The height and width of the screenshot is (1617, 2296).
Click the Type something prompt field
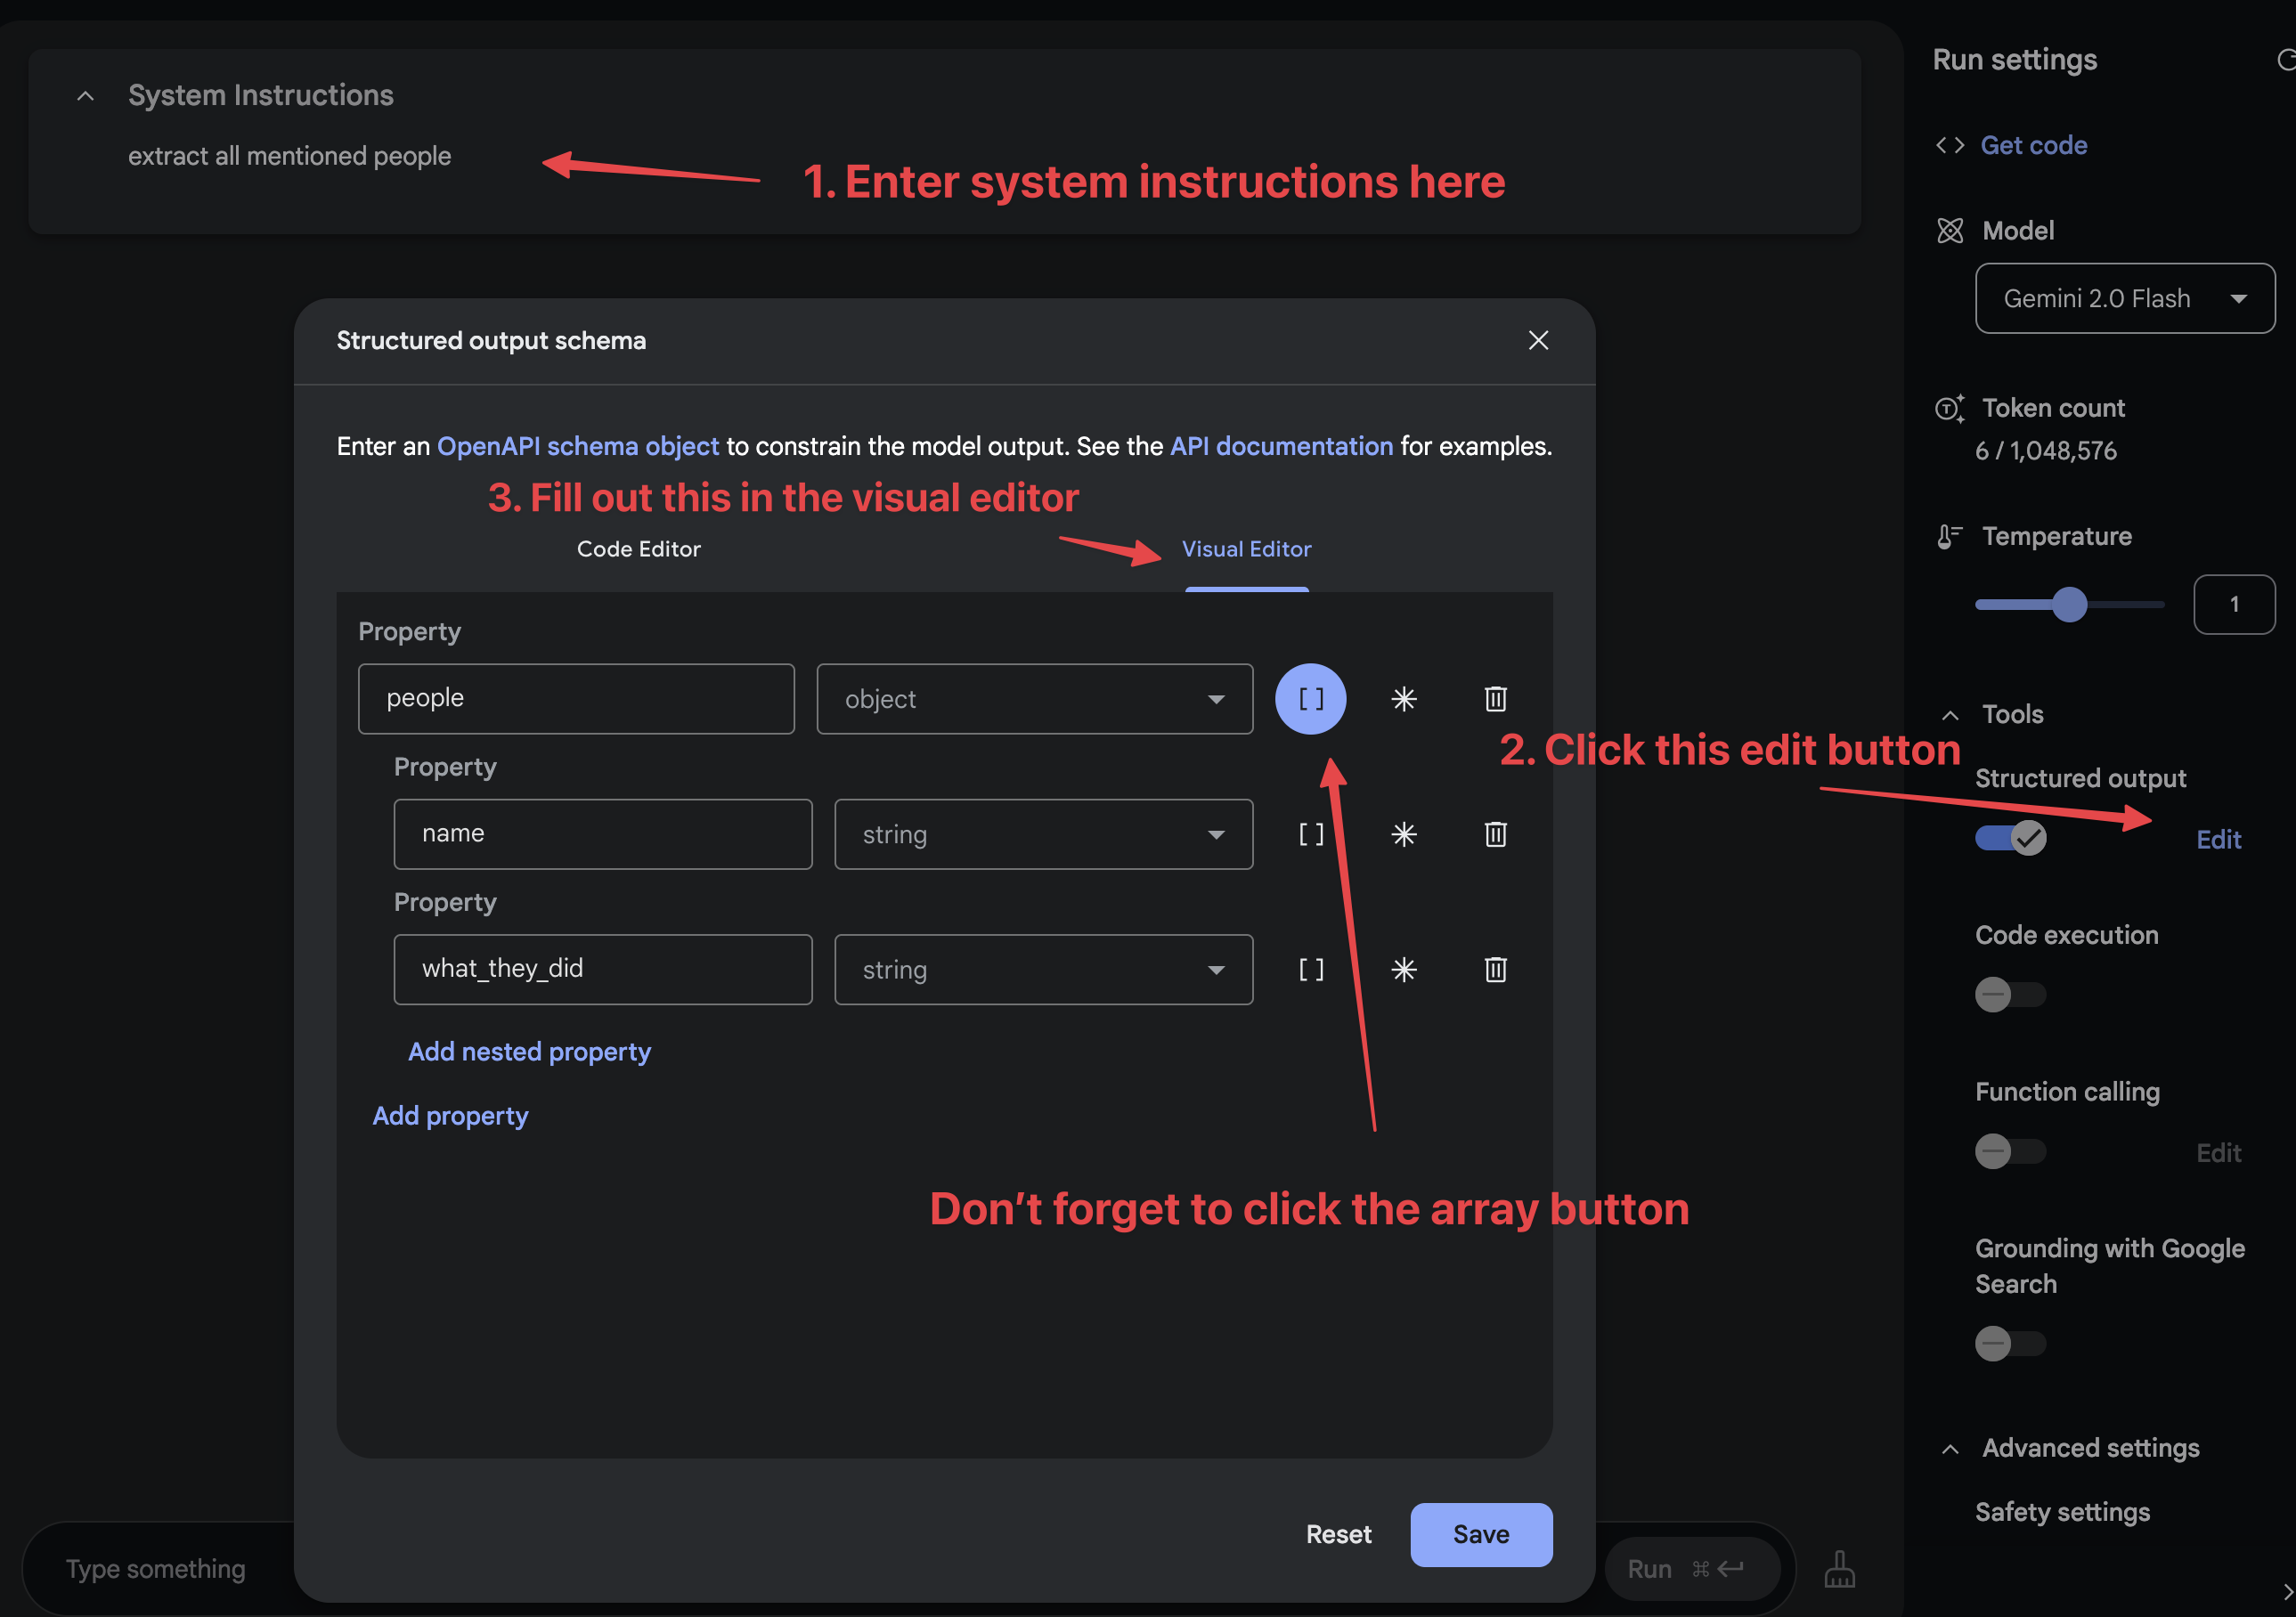tap(156, 1568)
